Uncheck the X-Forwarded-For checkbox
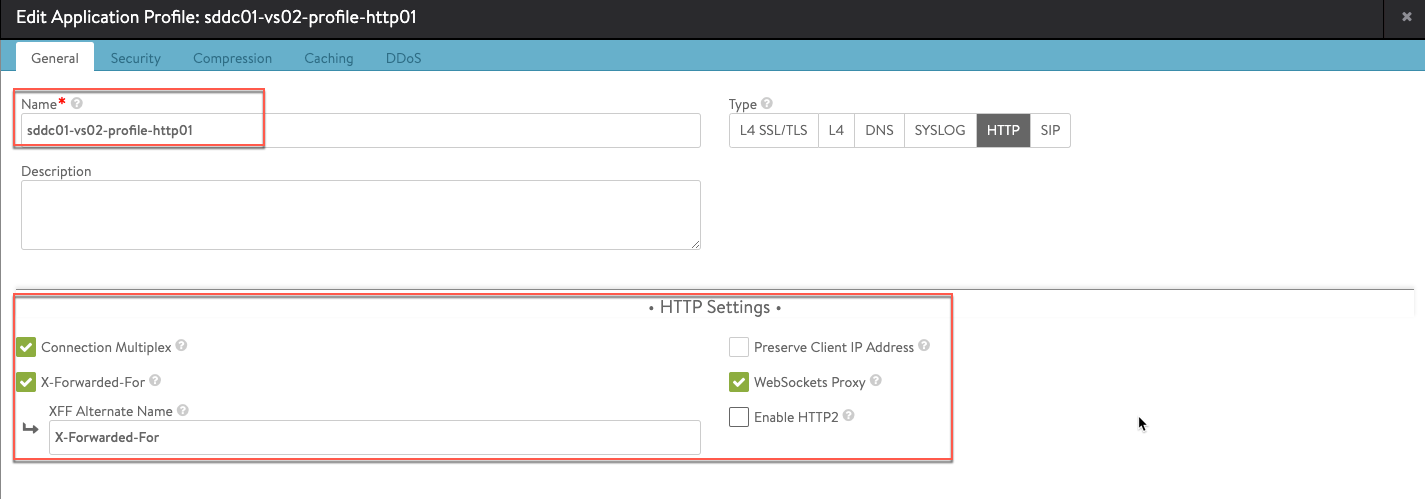 click(x=26, y=382)
